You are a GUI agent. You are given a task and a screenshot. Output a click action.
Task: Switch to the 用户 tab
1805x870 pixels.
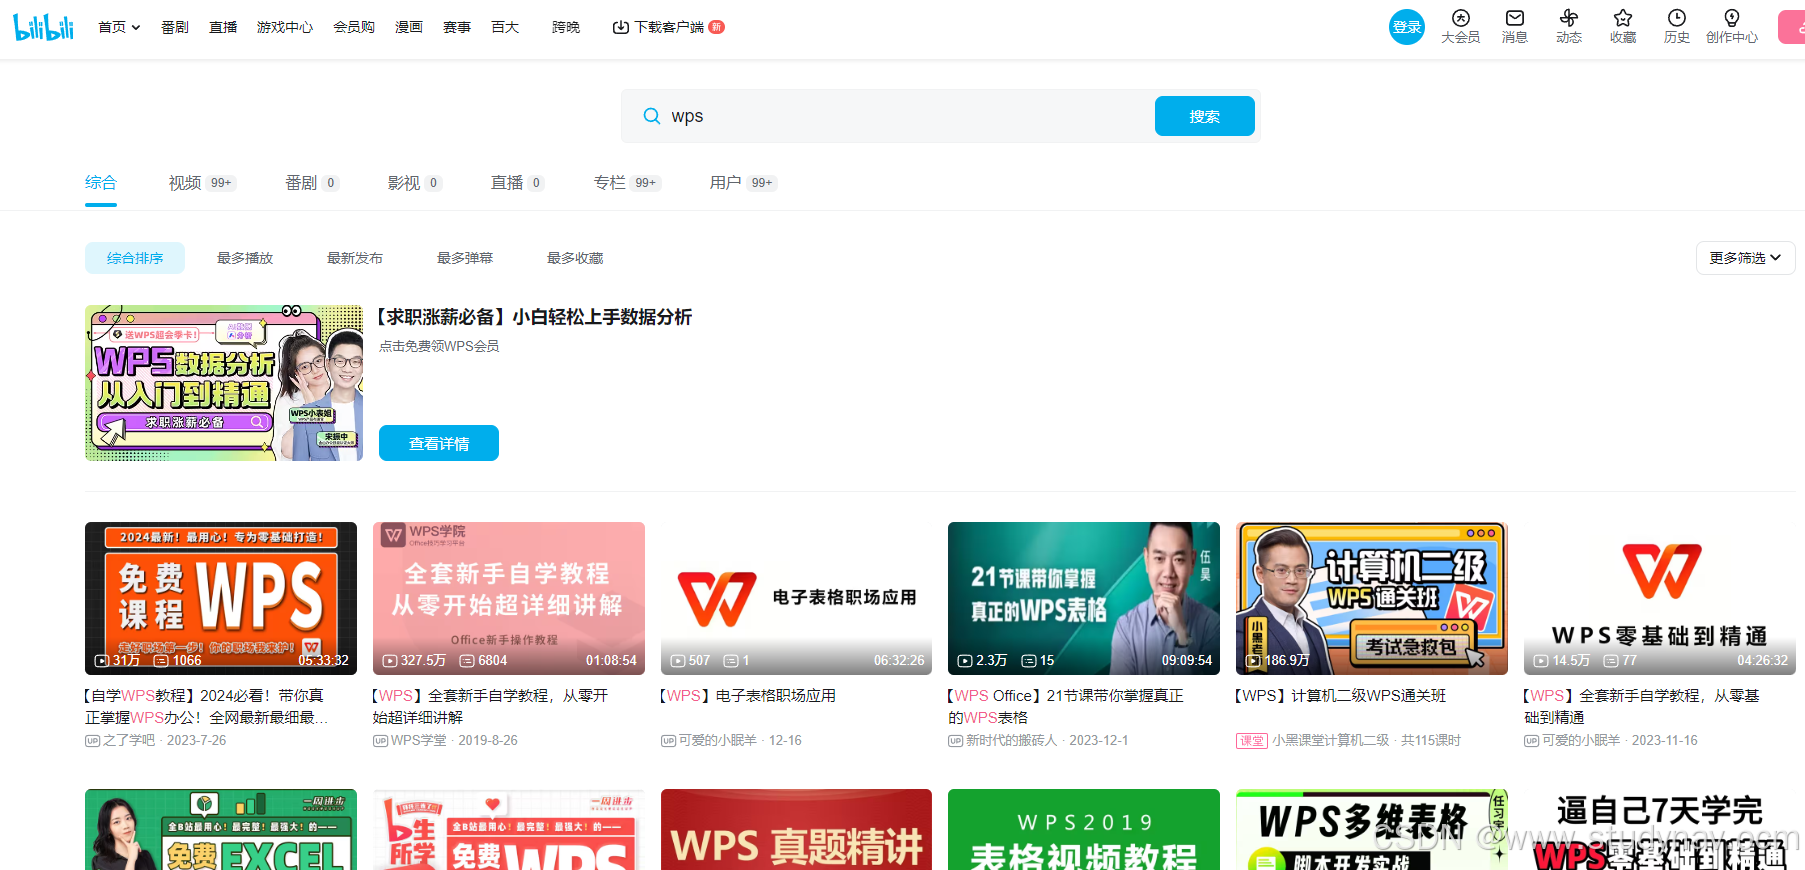[743, 183]
